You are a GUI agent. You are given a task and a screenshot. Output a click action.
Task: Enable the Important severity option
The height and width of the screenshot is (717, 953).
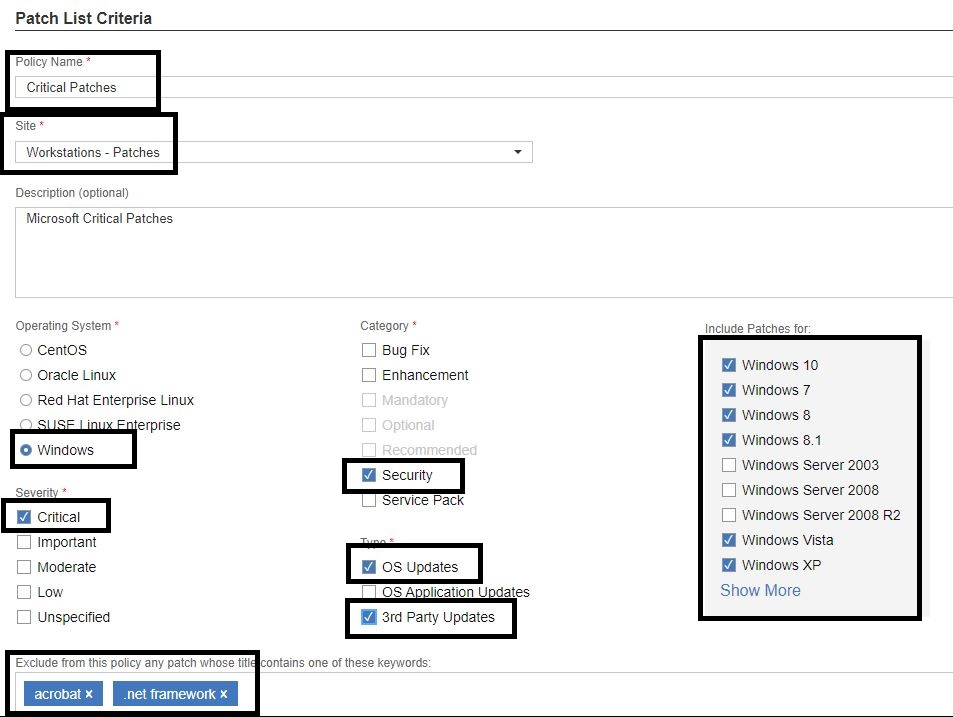pos(22,542)
